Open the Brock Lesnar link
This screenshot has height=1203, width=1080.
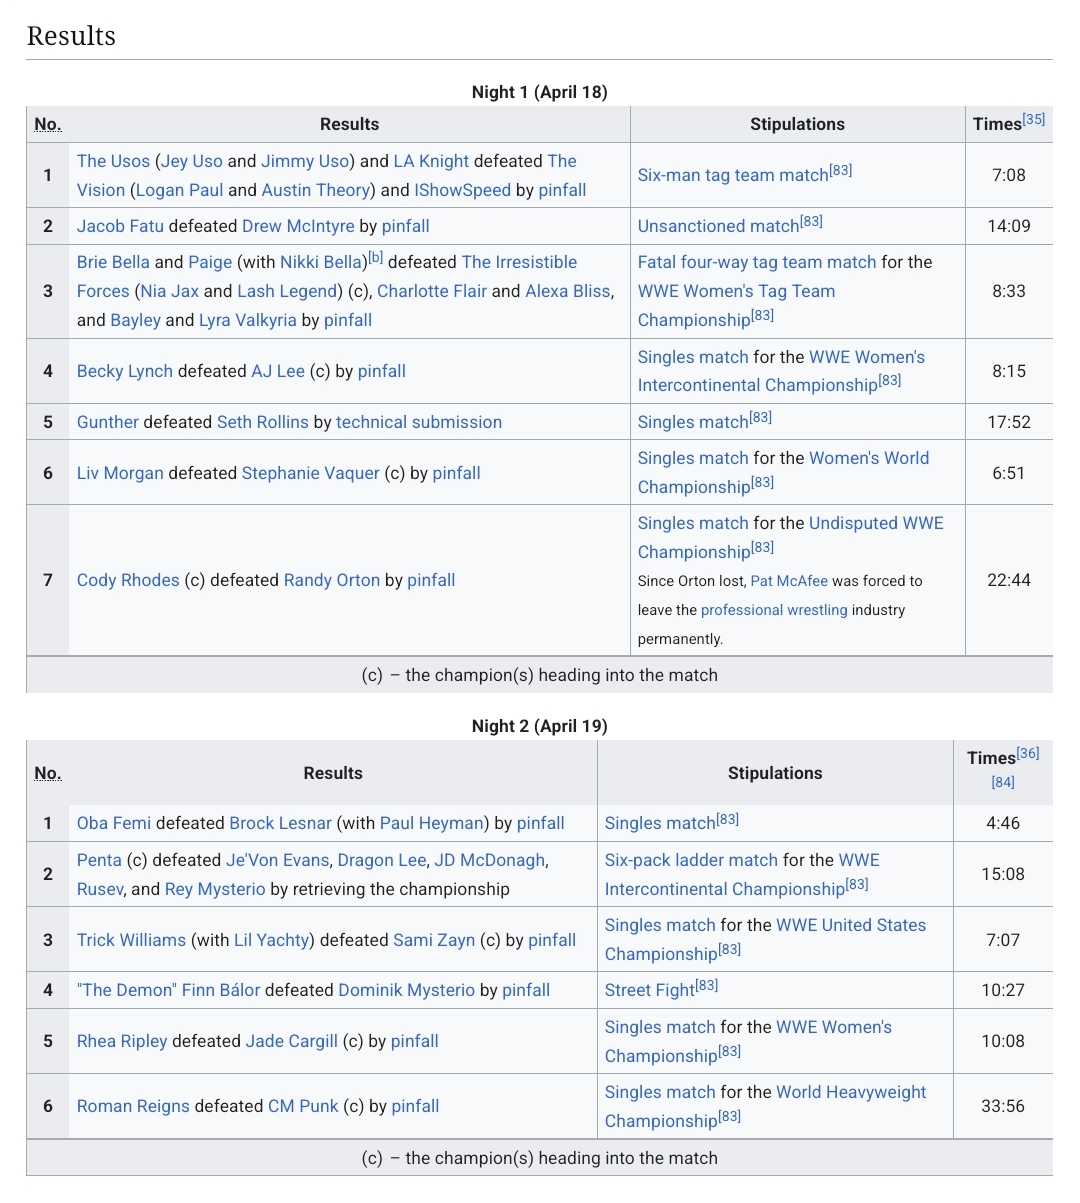coord(281,823)
